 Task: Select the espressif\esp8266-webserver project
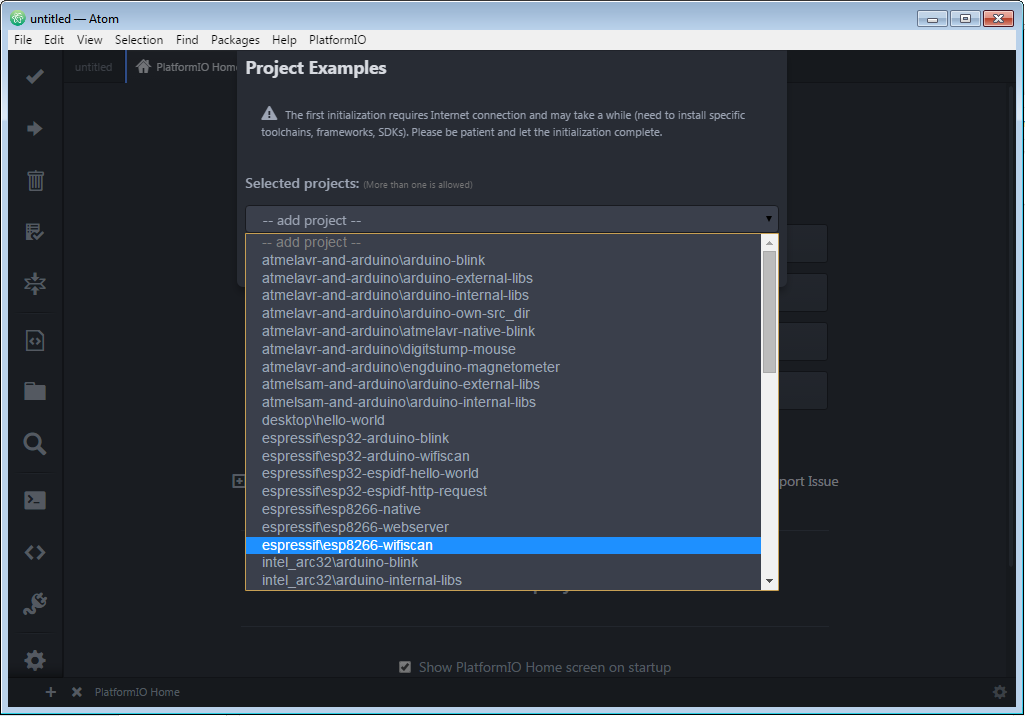pos(352,527)
